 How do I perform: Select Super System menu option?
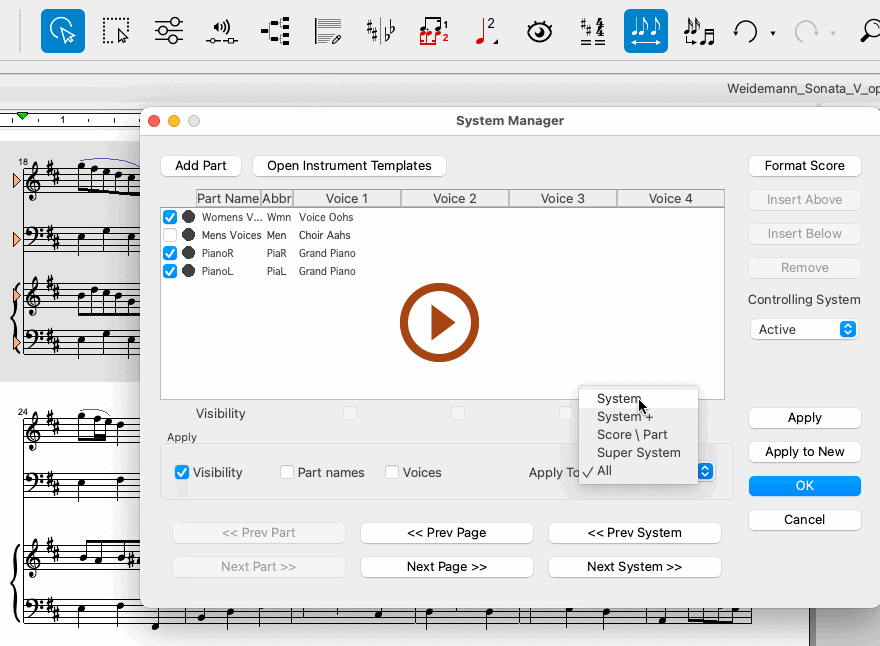638,452
